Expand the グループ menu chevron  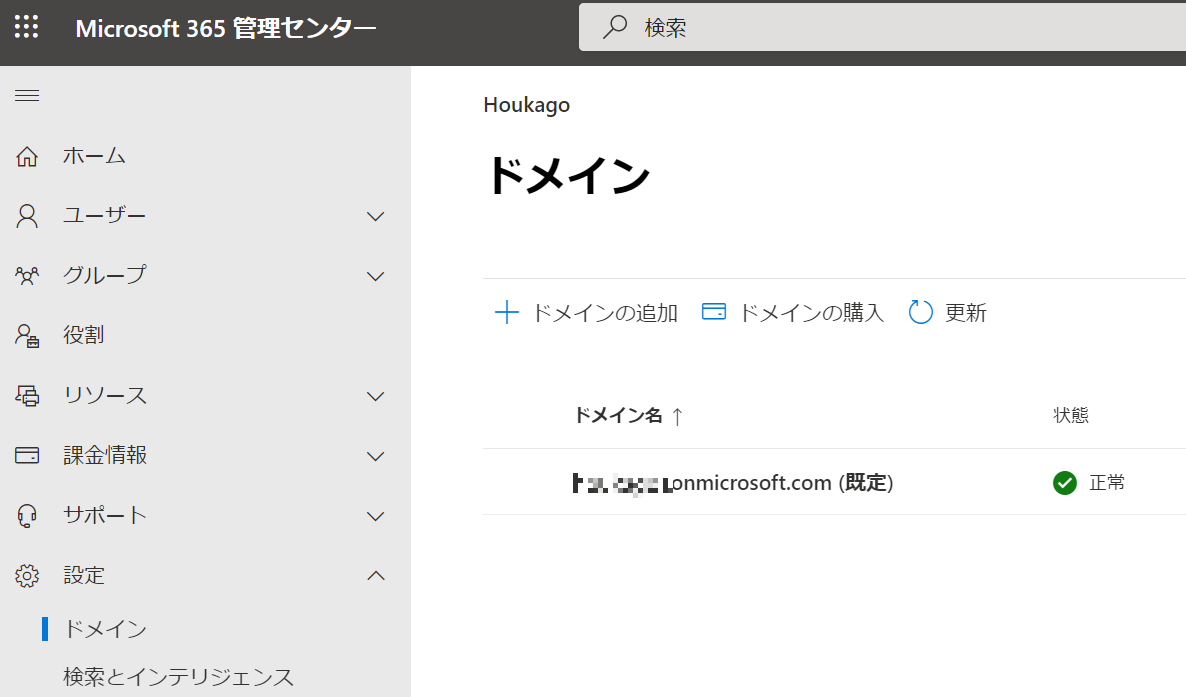tap(375, 276)
